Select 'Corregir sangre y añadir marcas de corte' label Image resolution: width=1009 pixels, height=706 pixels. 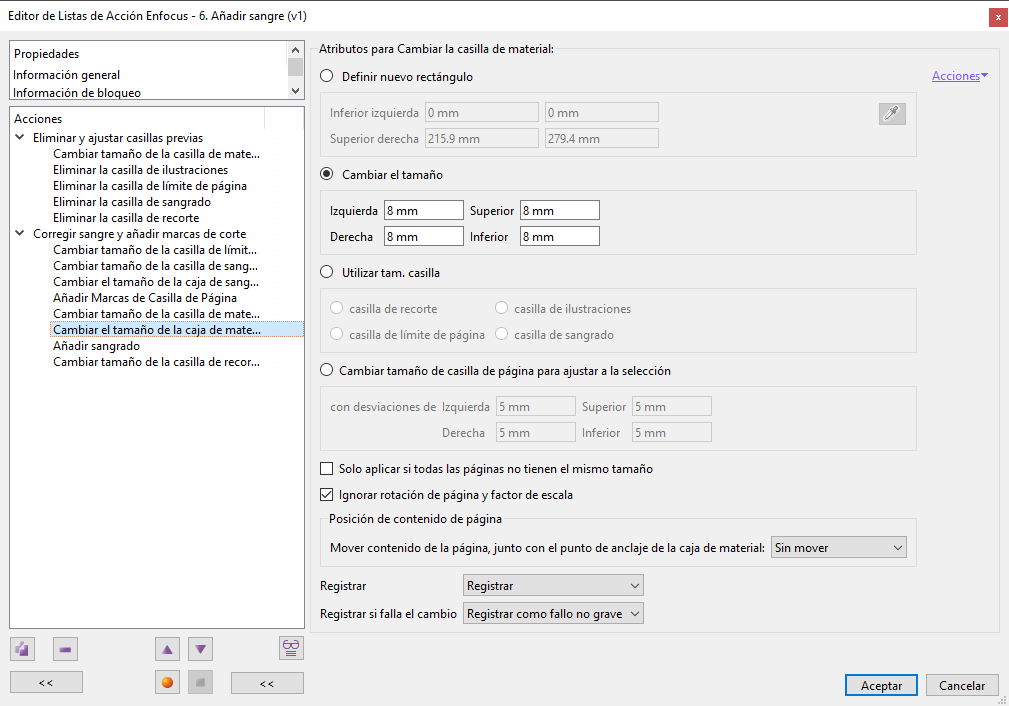[x=140, y=234]
